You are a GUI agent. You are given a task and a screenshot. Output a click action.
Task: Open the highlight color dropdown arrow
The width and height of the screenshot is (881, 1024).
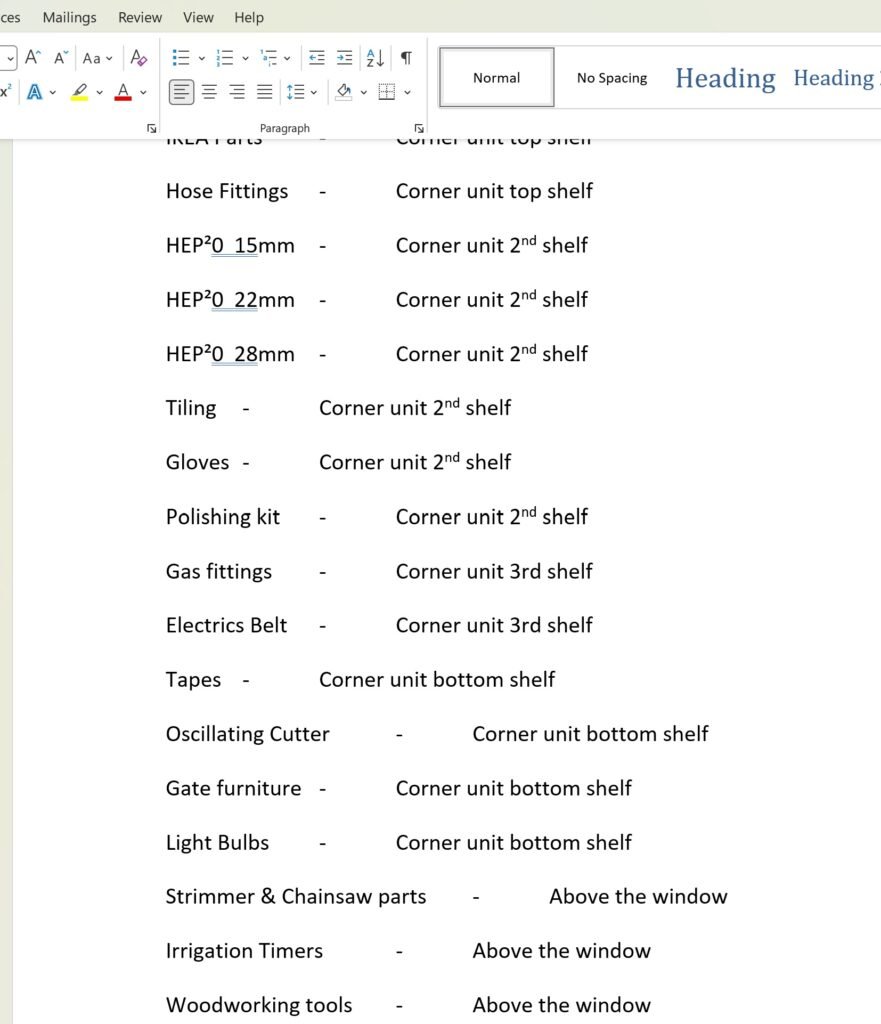(99, 92)
